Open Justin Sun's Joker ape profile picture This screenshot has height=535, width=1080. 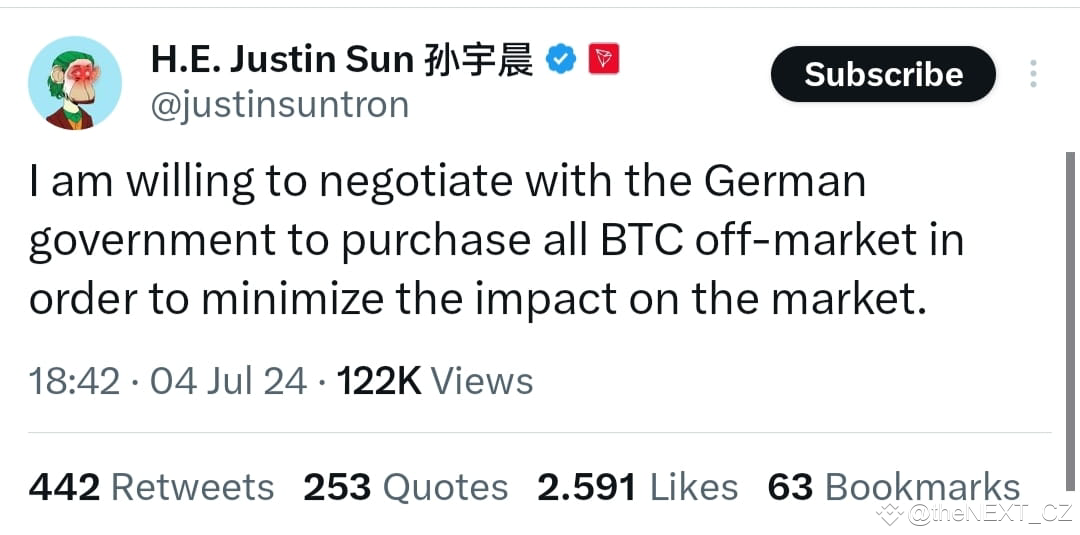click(x=74, y=83)
